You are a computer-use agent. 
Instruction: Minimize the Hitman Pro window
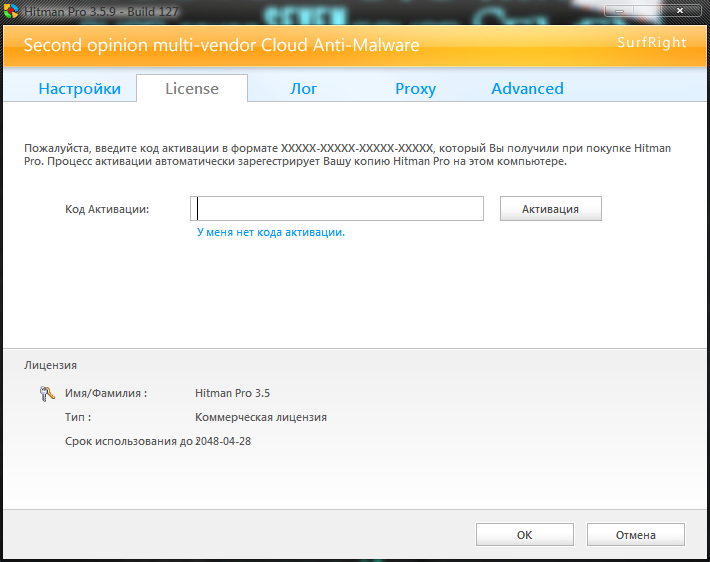(x=619, y=10)
